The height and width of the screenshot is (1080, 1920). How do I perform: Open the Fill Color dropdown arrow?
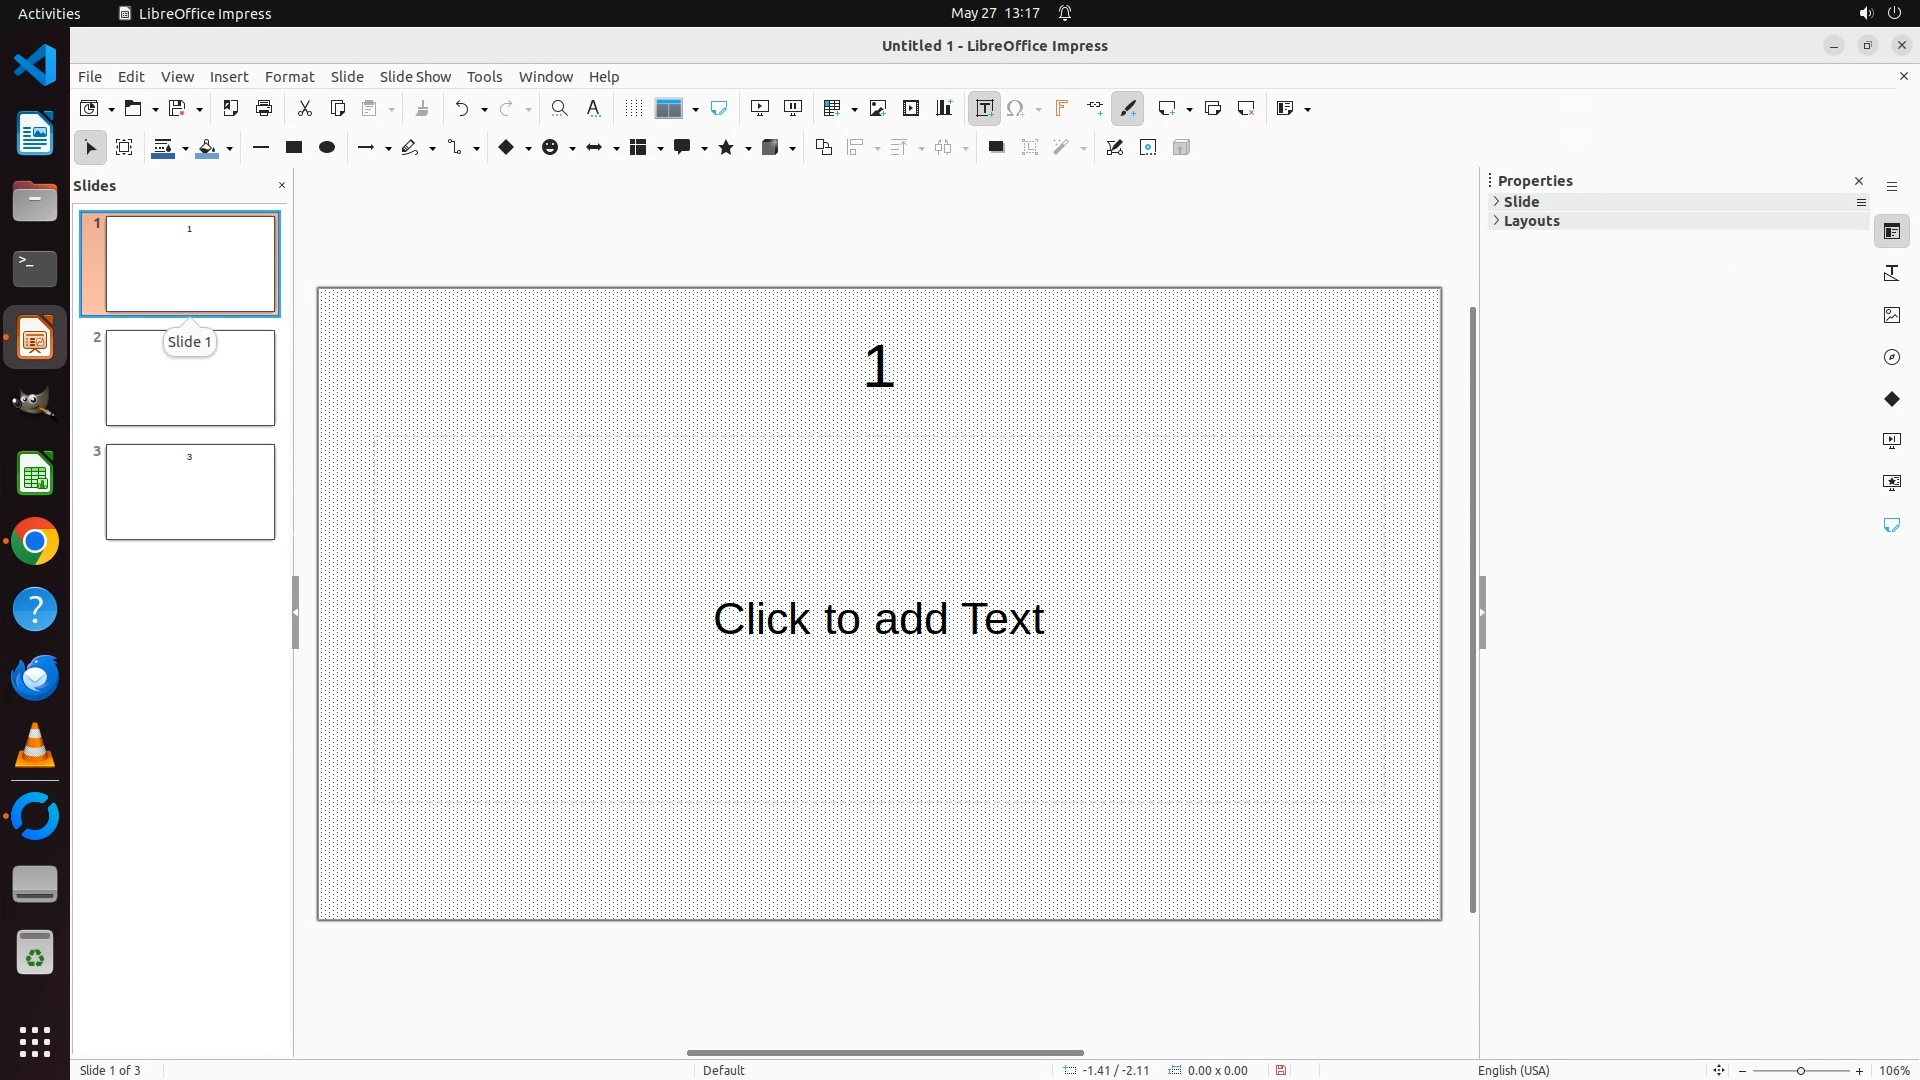(x=230, y=149)
